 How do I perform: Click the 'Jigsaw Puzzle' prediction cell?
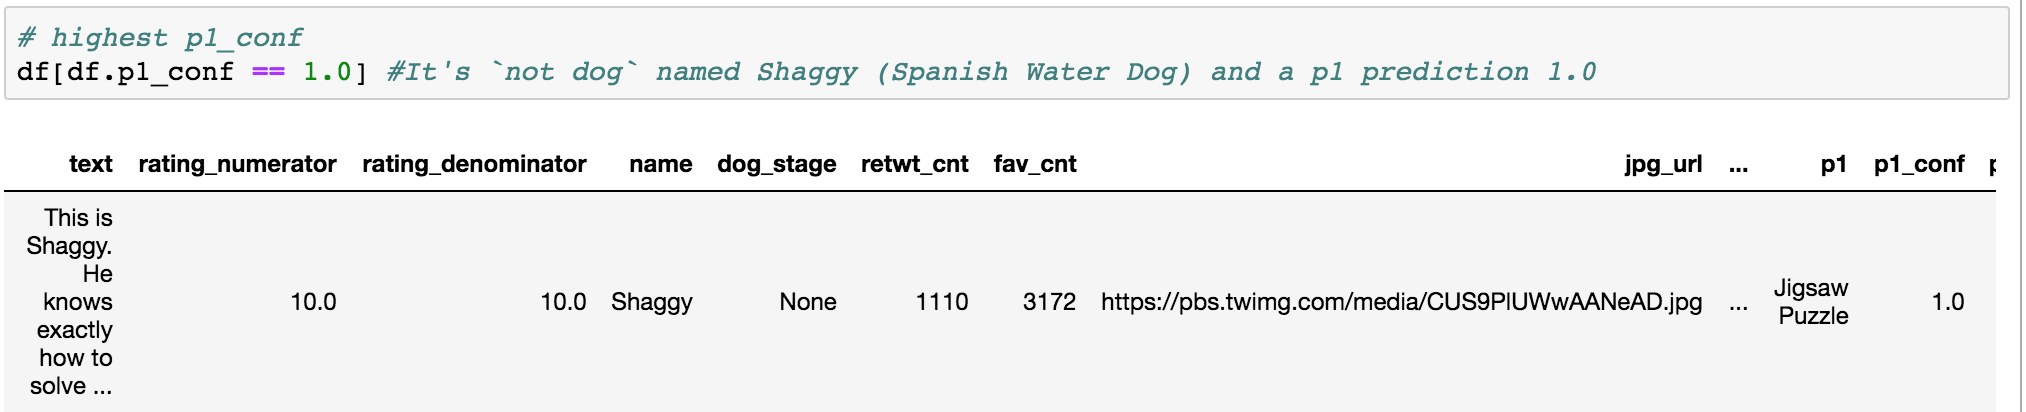(x=1812, y=302)
